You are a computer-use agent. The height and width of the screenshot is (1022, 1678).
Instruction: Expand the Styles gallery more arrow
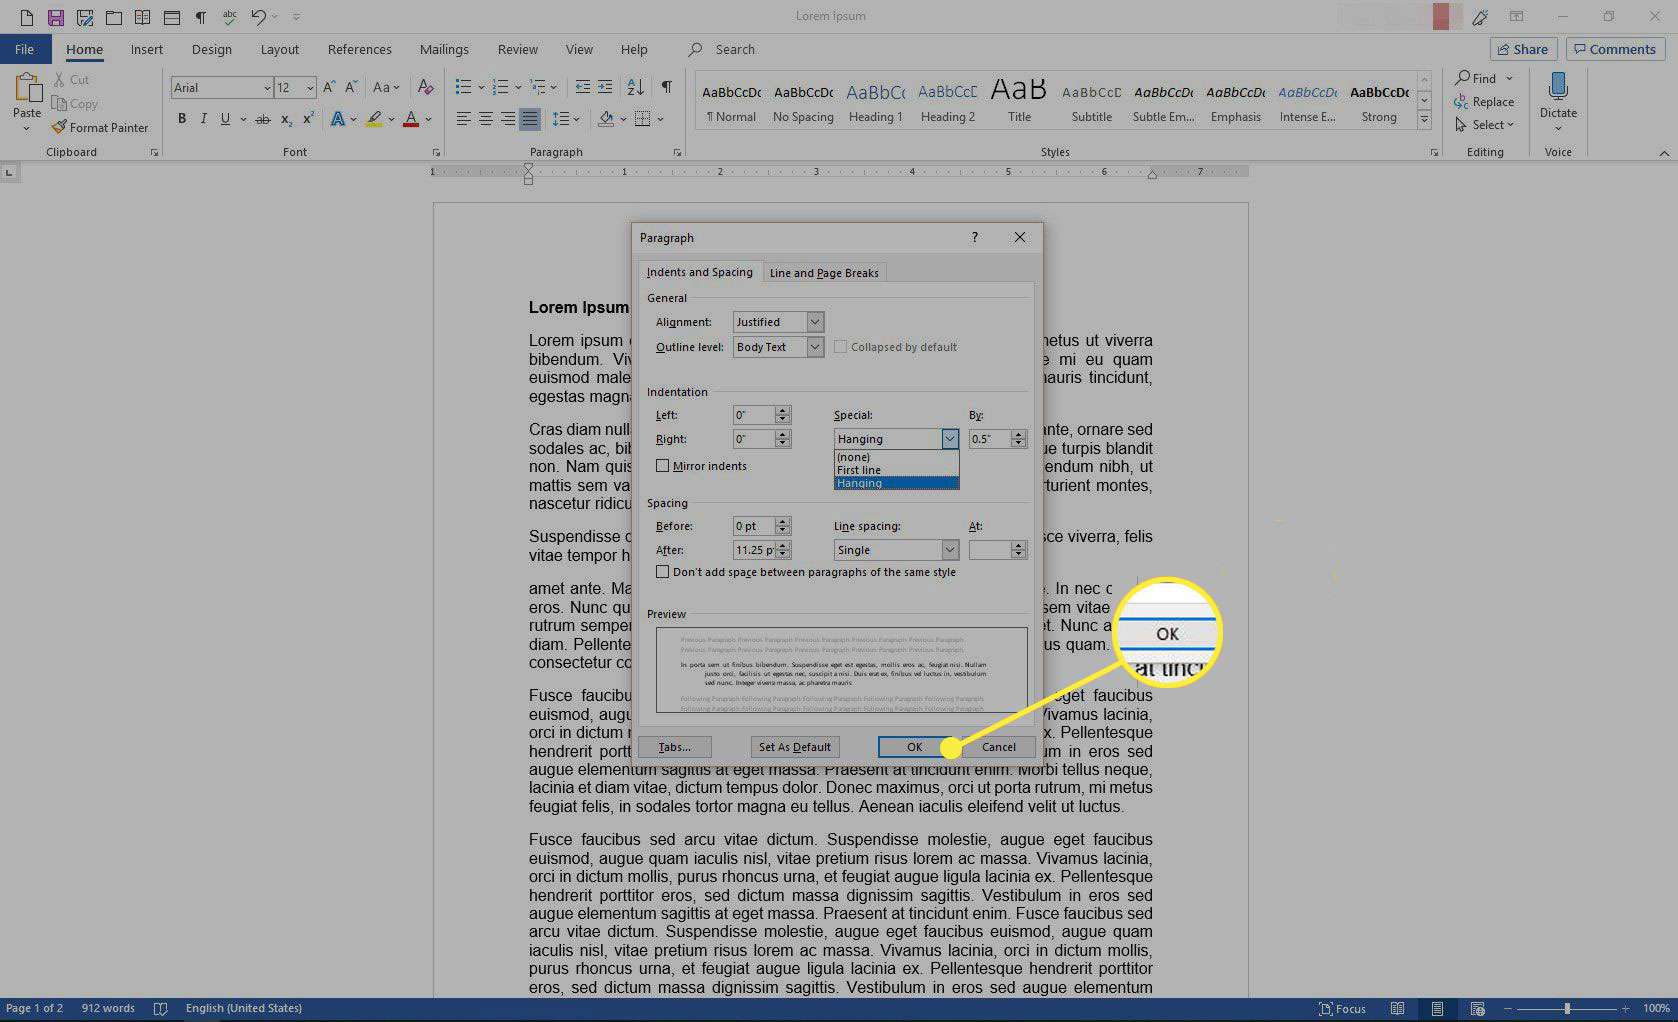coord(1424,119)
